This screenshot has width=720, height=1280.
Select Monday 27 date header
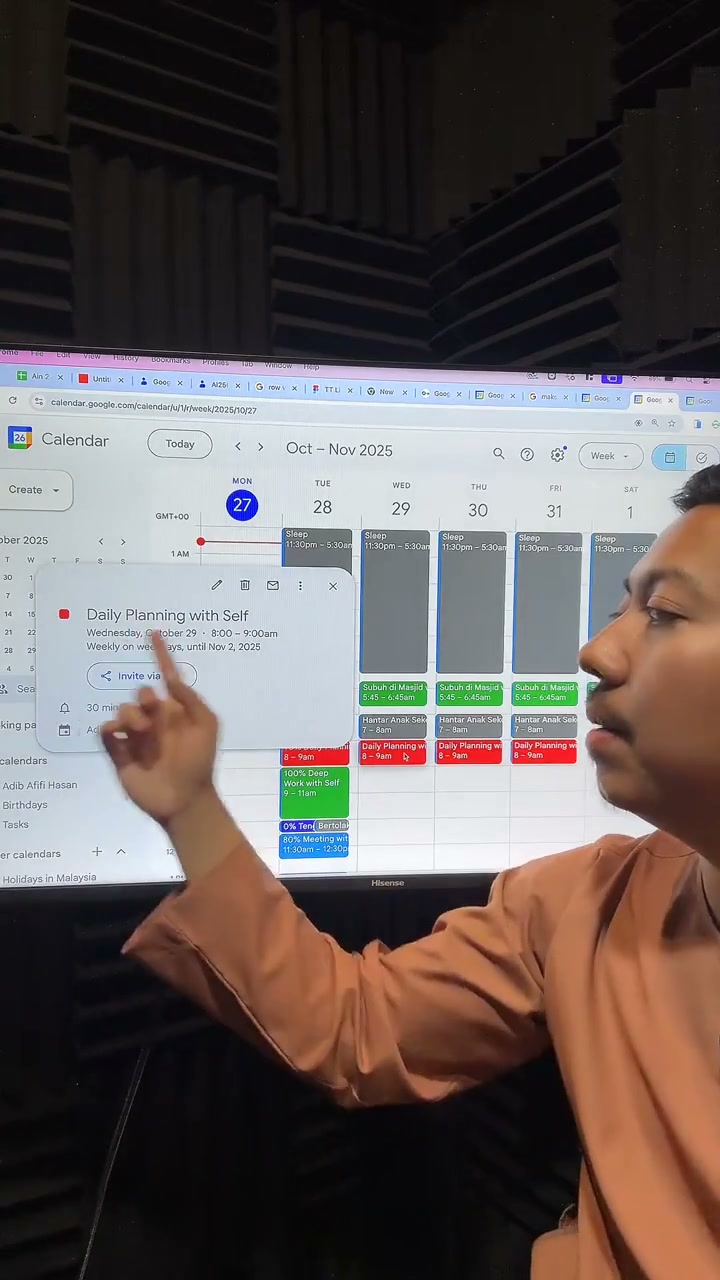(x=242, y=505)
